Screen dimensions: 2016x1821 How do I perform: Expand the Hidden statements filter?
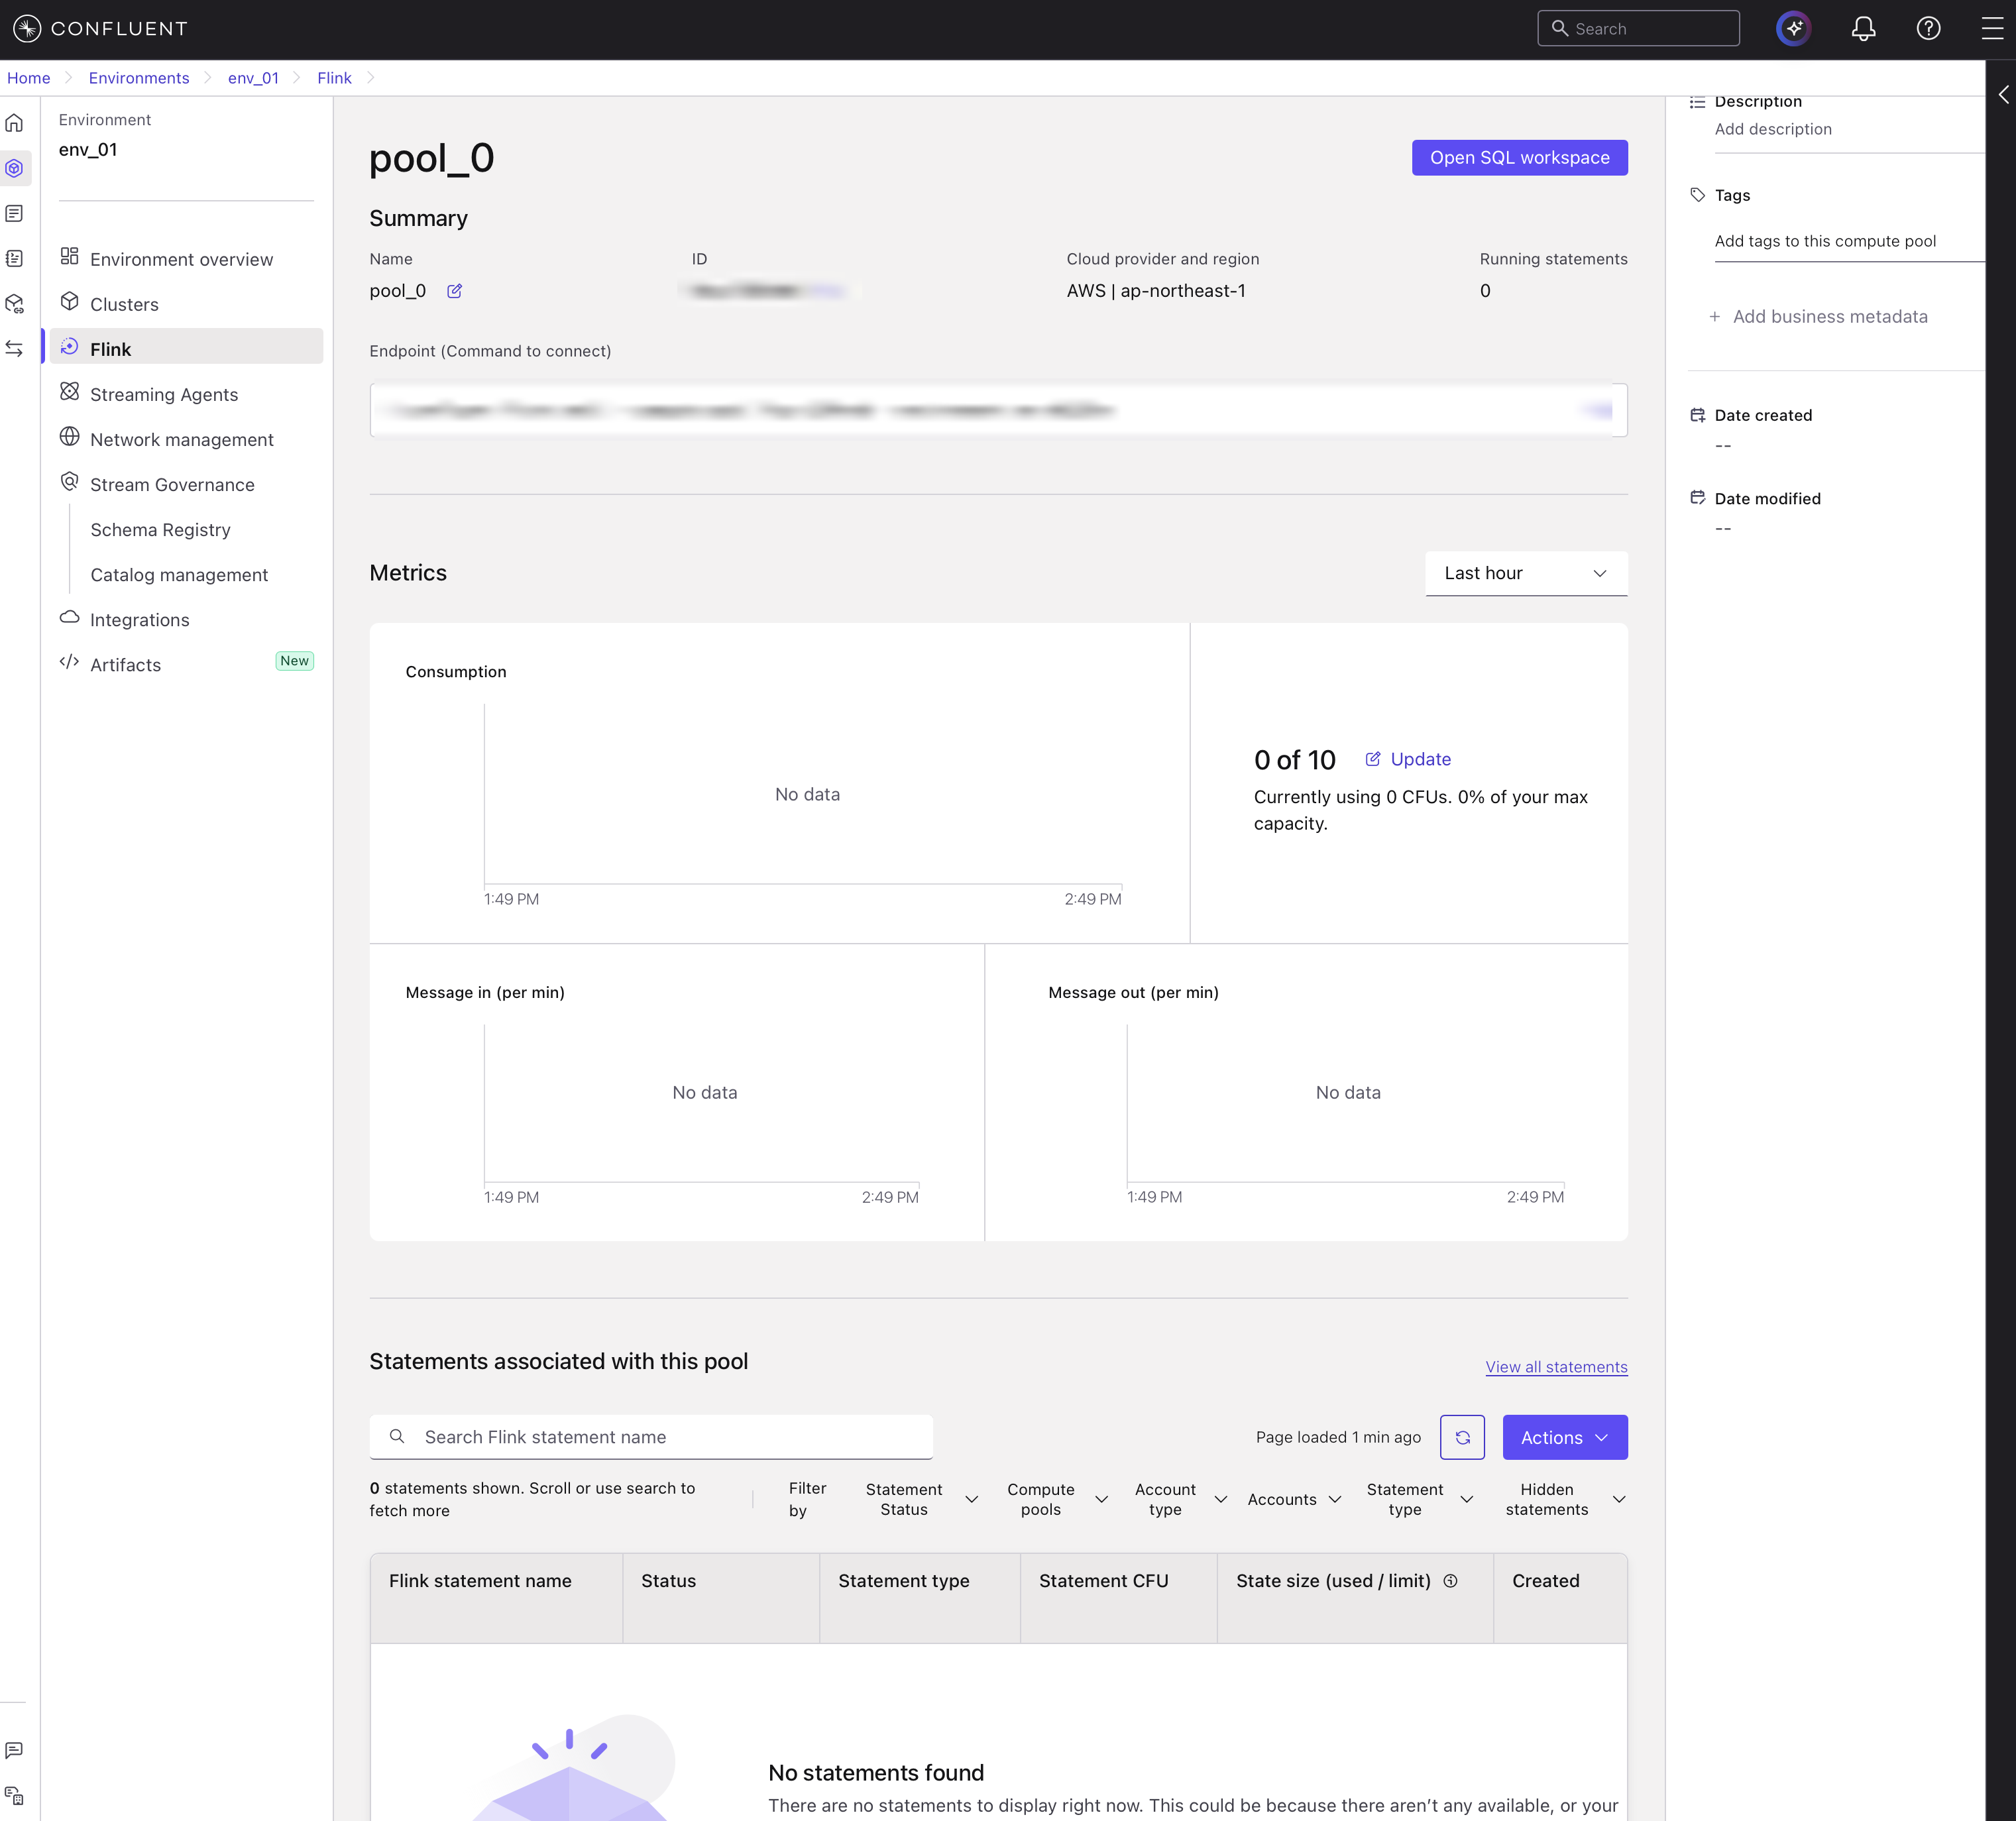1565,1499
